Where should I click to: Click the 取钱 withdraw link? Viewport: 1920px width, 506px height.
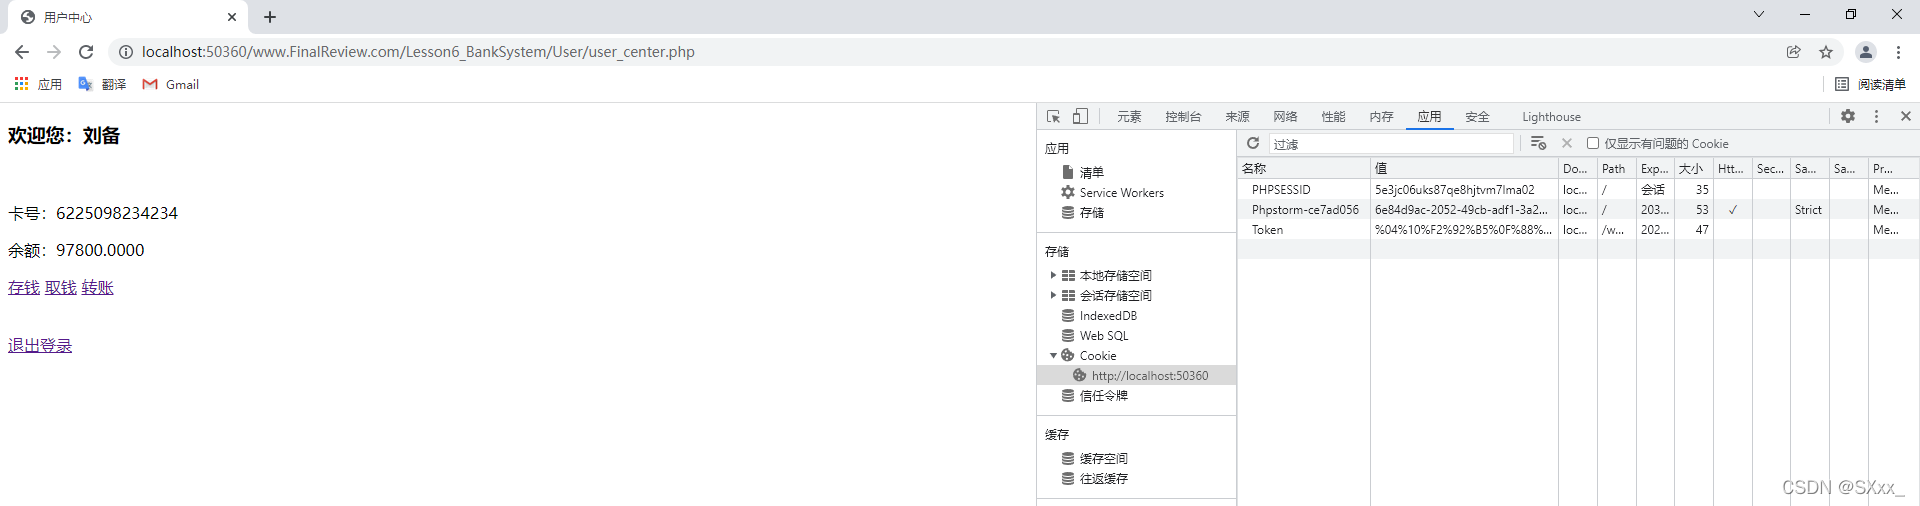[61, 287]
